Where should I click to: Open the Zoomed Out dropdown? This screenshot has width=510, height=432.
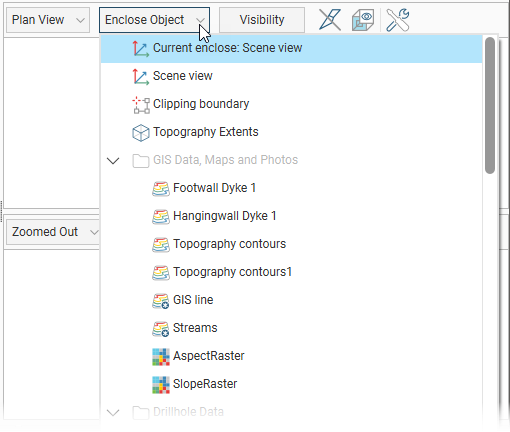click(53, 232)
